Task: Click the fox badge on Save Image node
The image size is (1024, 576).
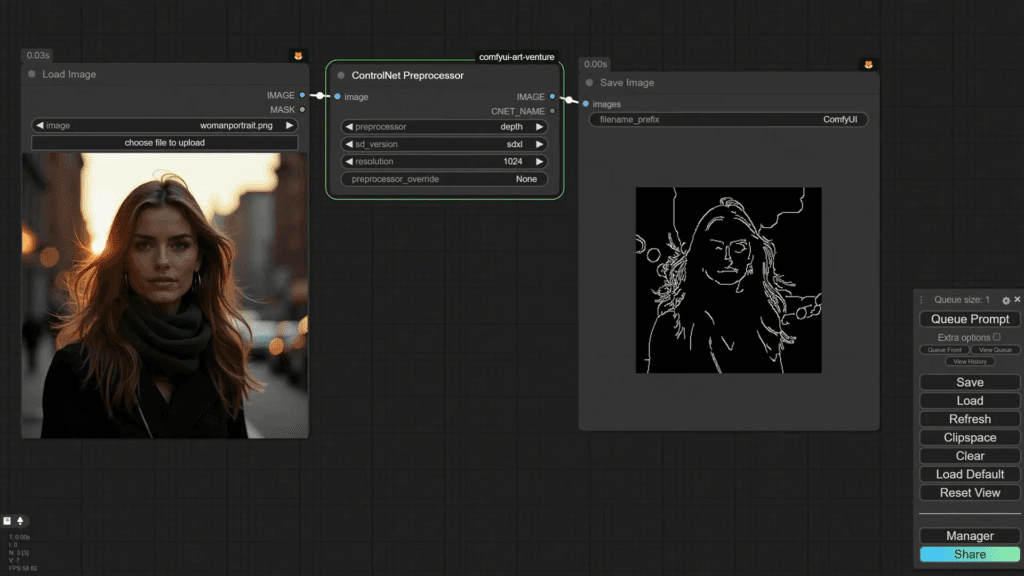Action: tap(868, 65)
